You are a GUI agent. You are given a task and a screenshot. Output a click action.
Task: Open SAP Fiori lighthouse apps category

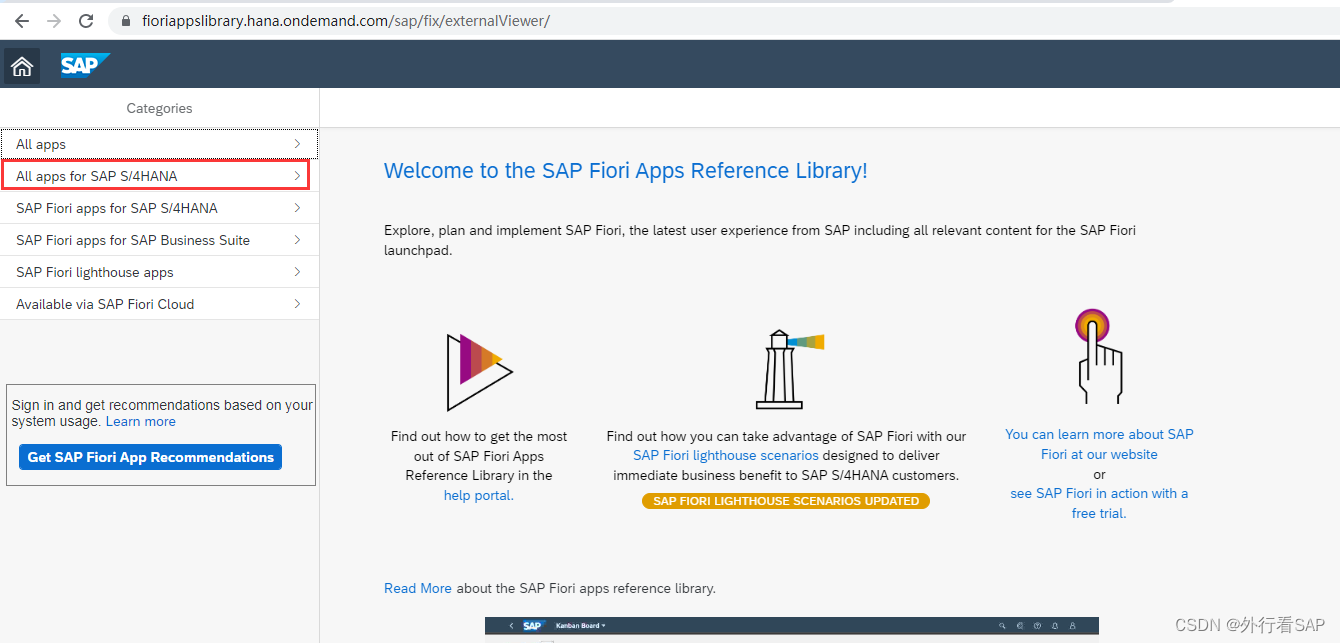tap(159, 272)
